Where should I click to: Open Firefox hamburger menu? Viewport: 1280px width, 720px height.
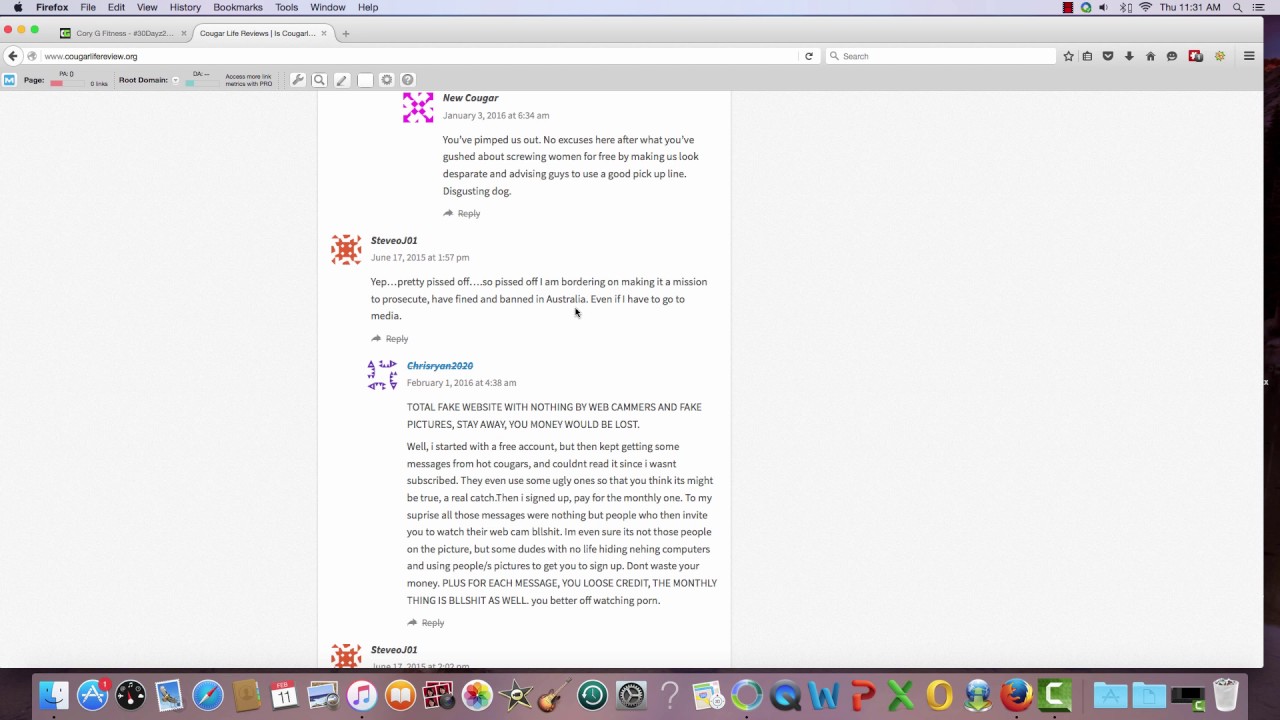[x=1249, y=56]
